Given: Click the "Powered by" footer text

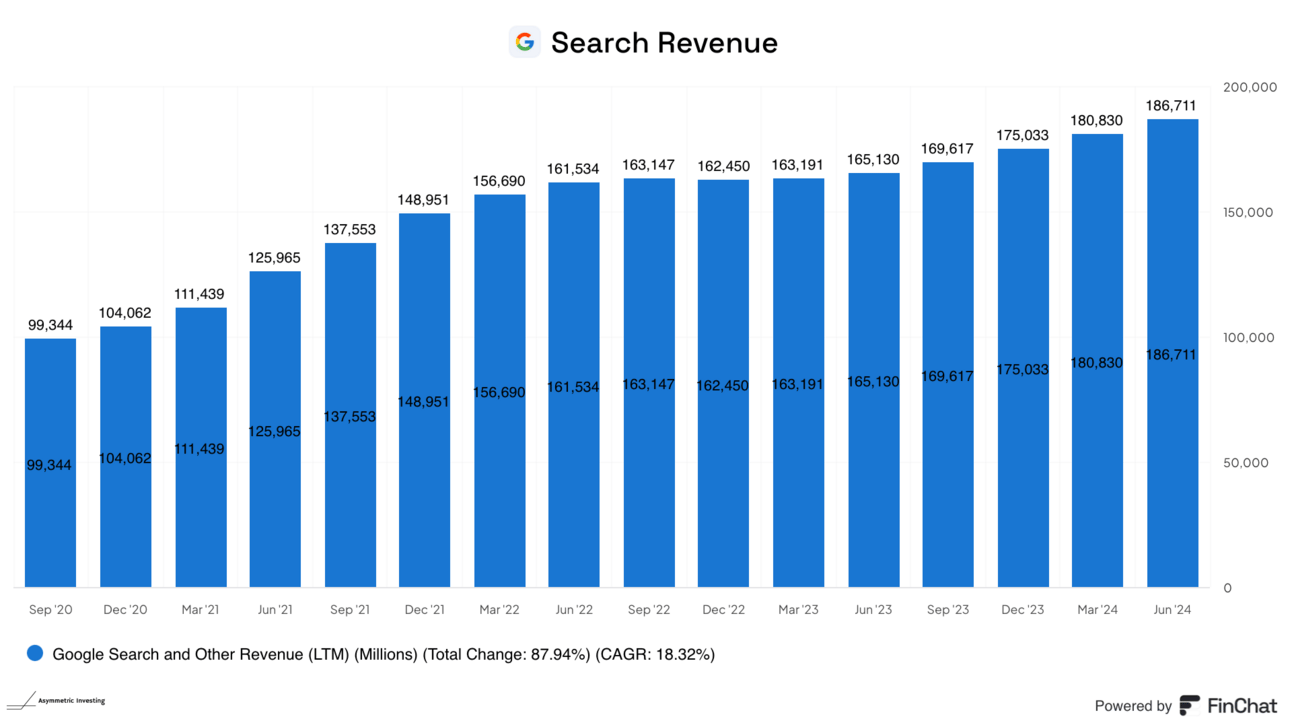Looking at the screenshot, I should point(1133,706).
